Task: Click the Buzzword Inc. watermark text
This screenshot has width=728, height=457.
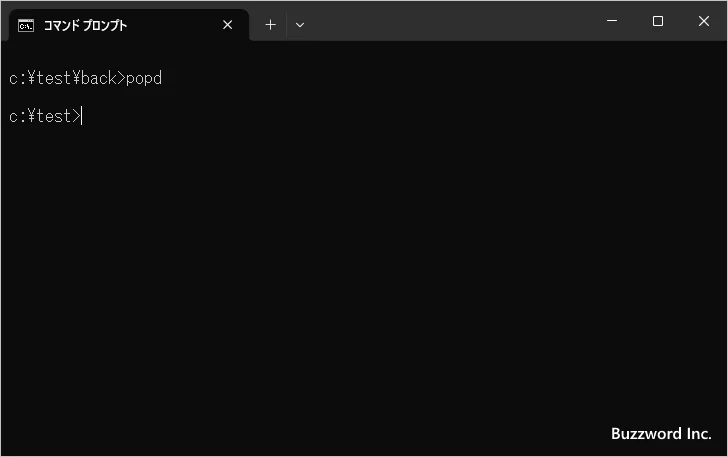Action: point(661,434)
